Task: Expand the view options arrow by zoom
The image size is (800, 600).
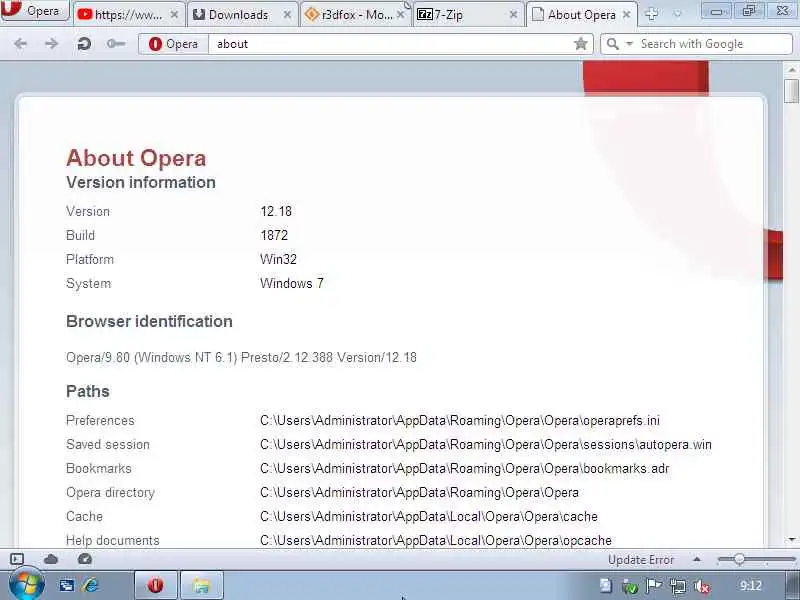Action: [x=696, y=560]
